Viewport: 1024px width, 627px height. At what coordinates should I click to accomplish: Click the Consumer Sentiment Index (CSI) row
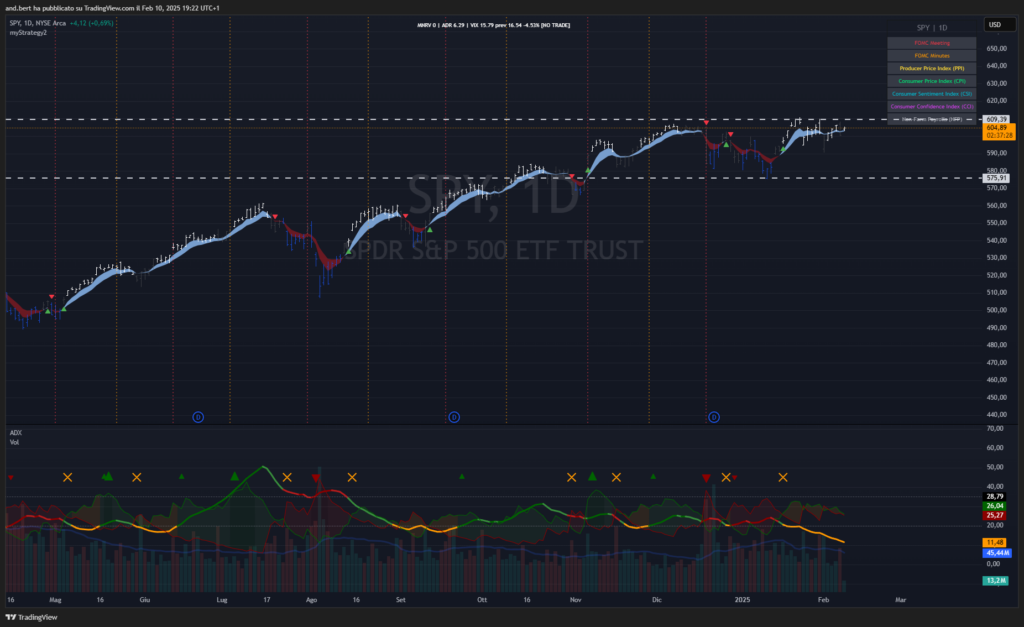(x=931, y=93)
